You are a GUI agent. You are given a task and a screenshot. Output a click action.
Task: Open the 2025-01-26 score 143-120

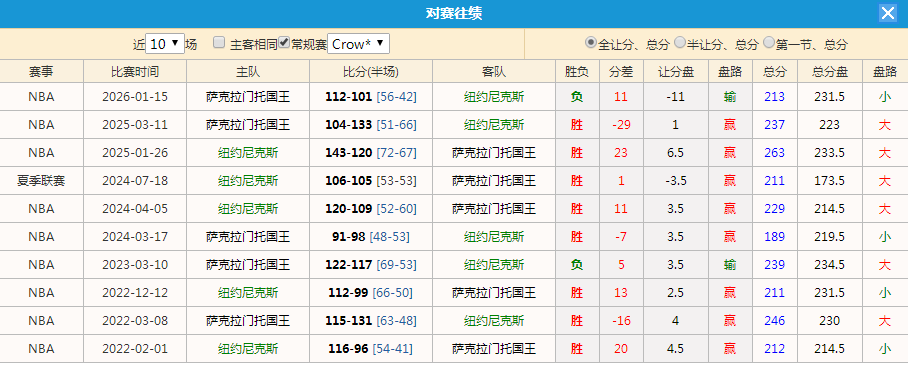click(x=349, y=153)
